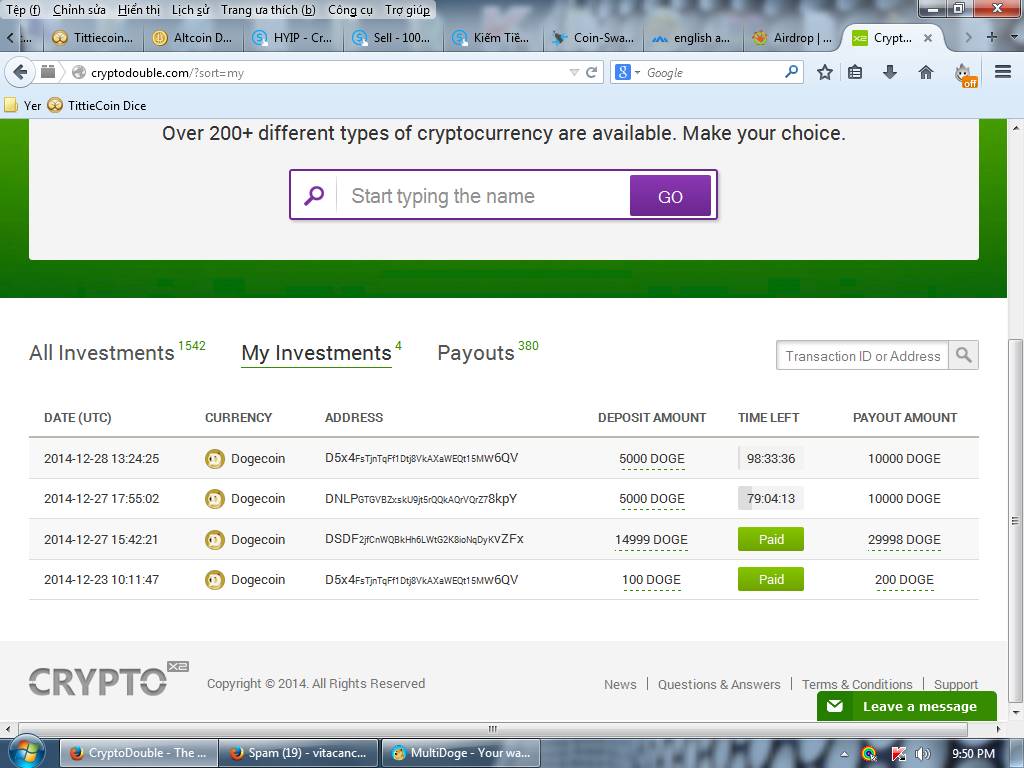Open the Công cụ menu
The image size is (1024, 768).
pyautogui.click(x=350, y=10)
